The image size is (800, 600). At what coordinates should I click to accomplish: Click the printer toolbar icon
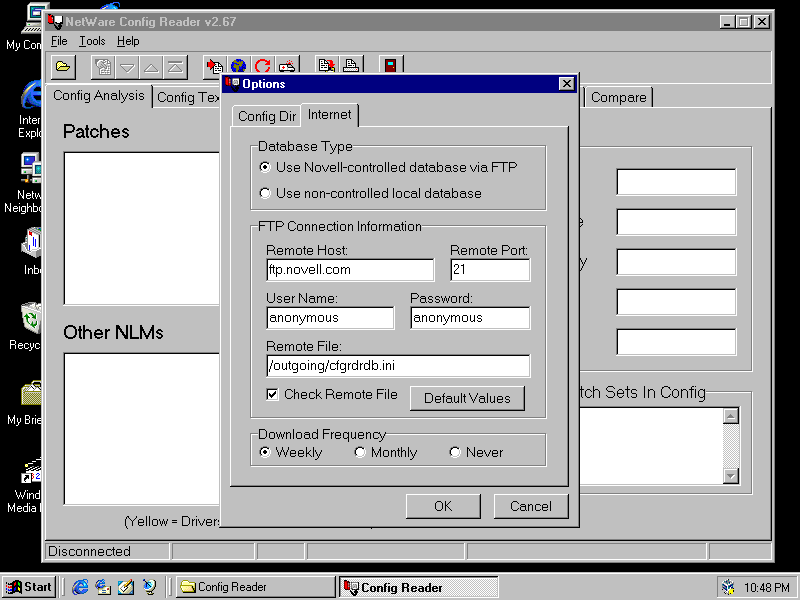pos(351,65)
